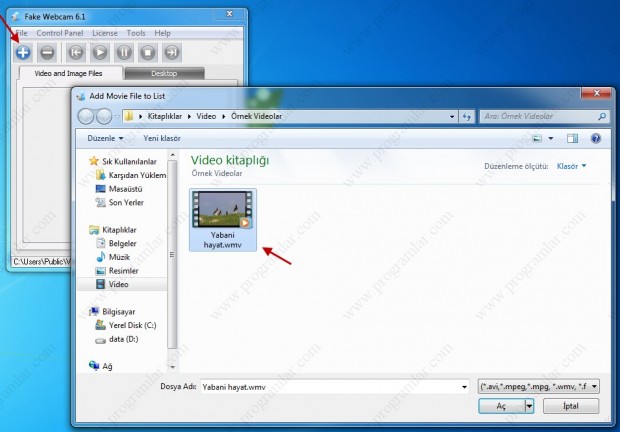Open the Tools menu

136,33
